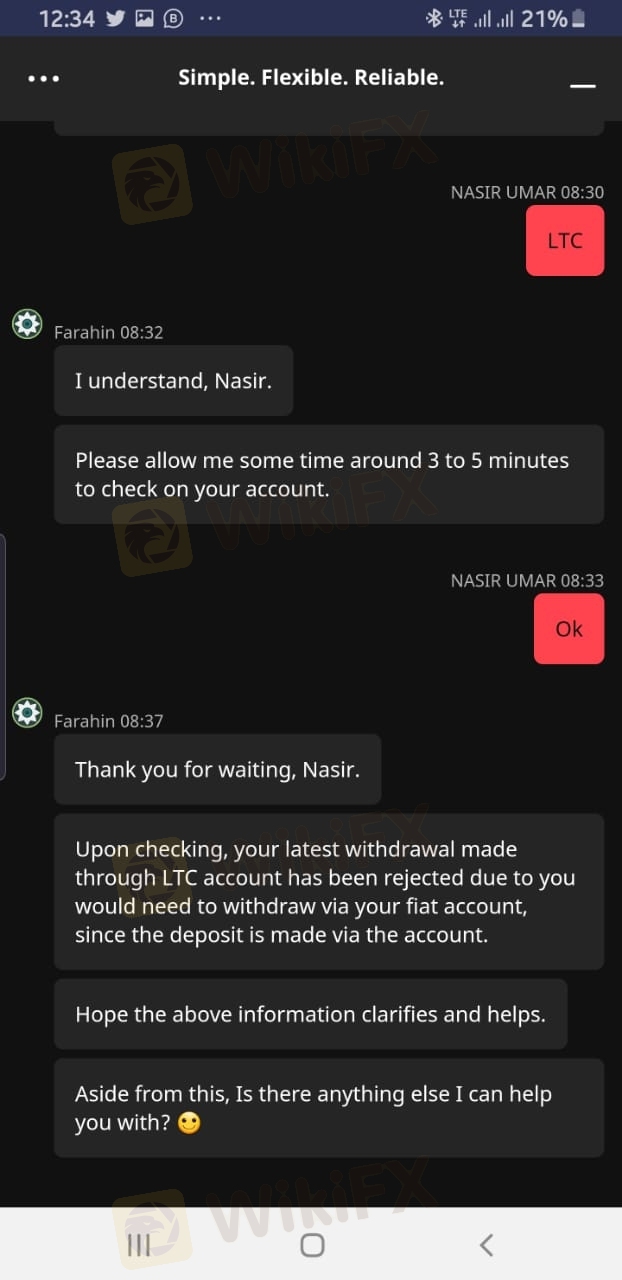
Task: Tap the Bluetooth status icon
Action: coord(433,18)
